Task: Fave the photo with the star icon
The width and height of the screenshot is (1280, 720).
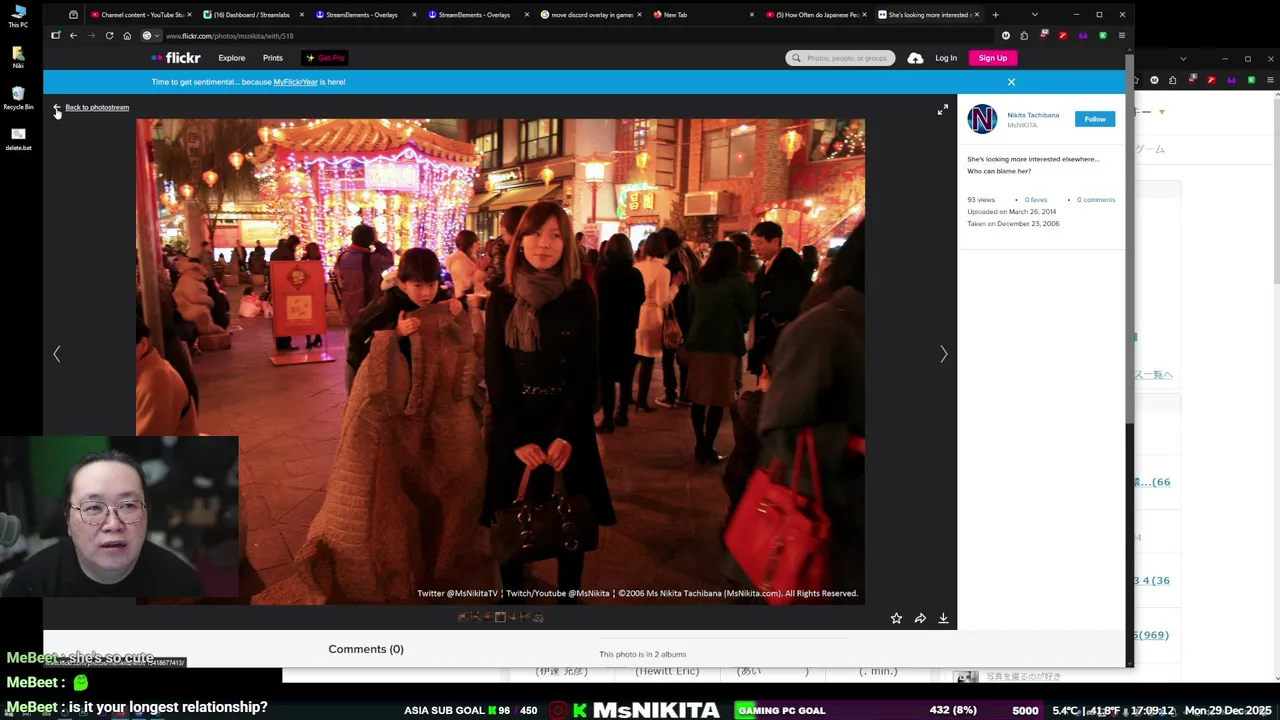Action: coord(896,618)
